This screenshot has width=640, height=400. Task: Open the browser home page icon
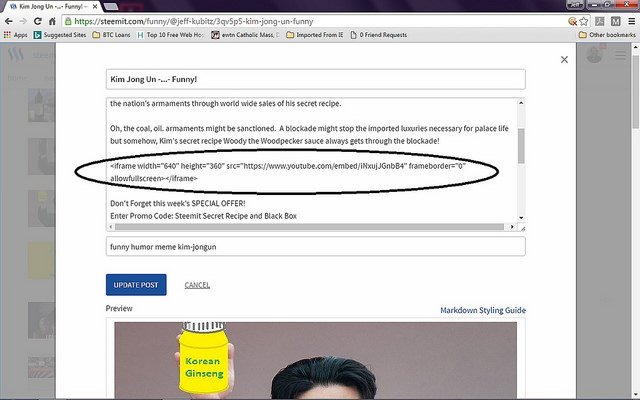coord(52,22)
